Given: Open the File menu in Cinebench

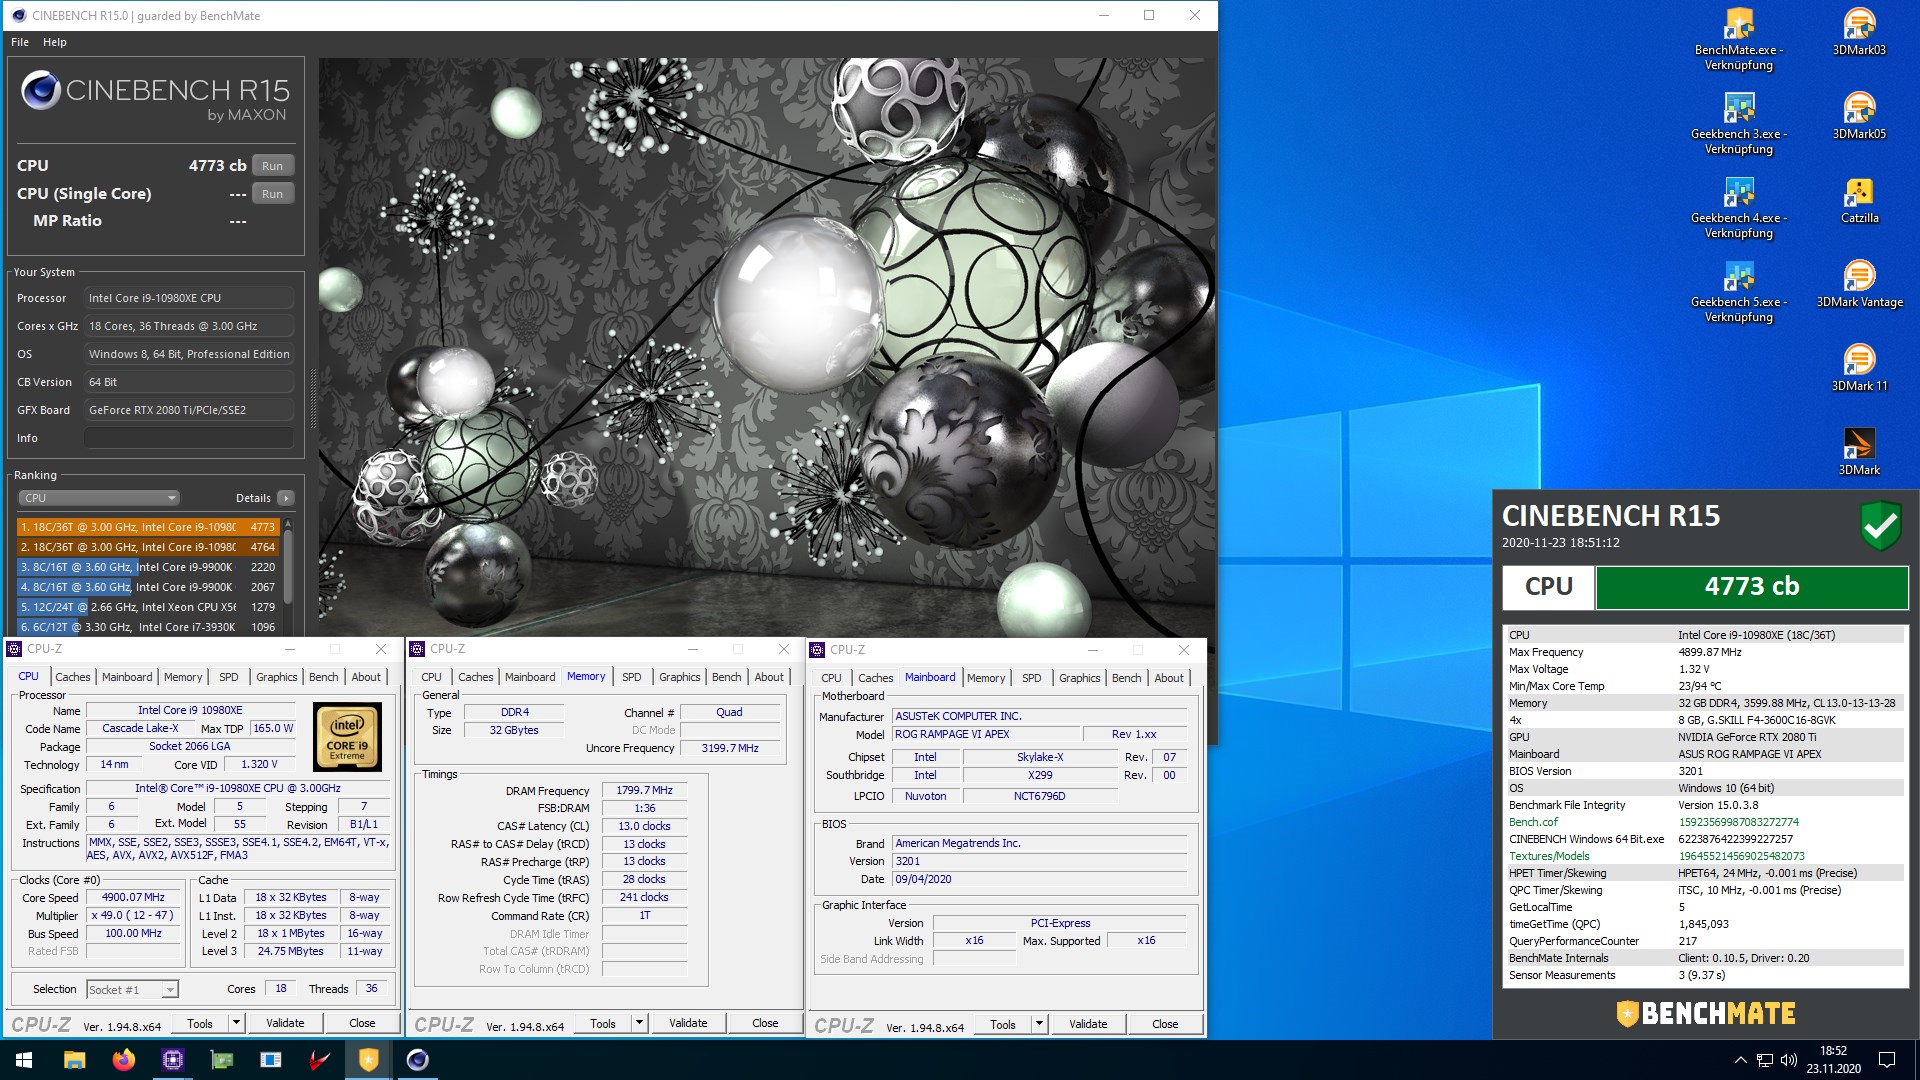Looking at the screenshot, I should [20, 42].
